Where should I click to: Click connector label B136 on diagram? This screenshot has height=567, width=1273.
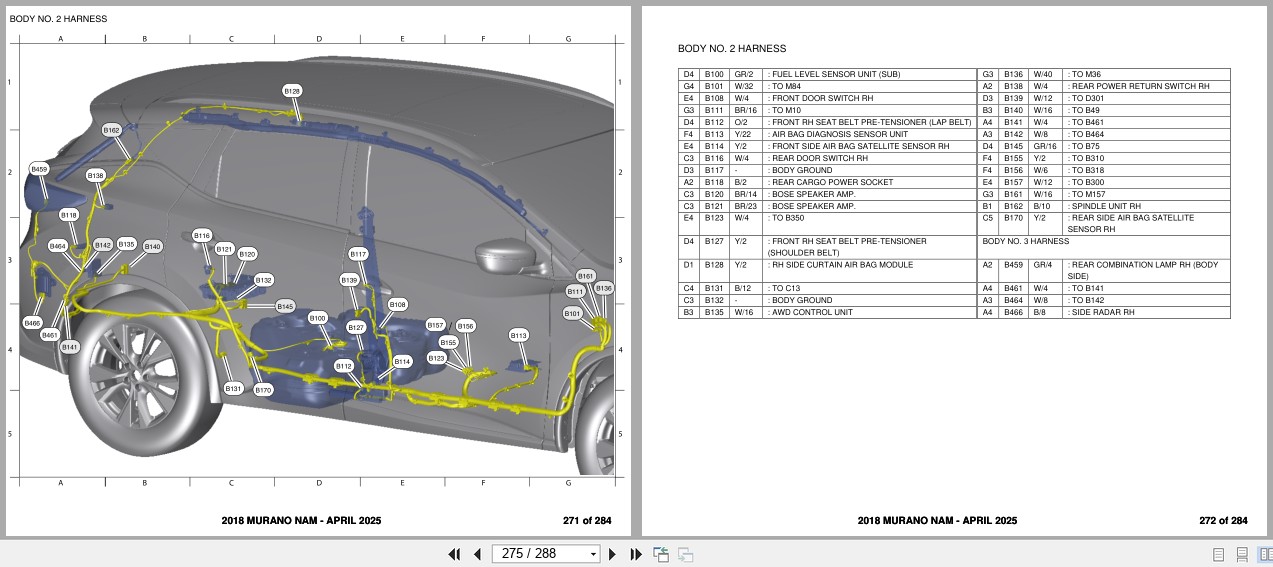point(603,288)
